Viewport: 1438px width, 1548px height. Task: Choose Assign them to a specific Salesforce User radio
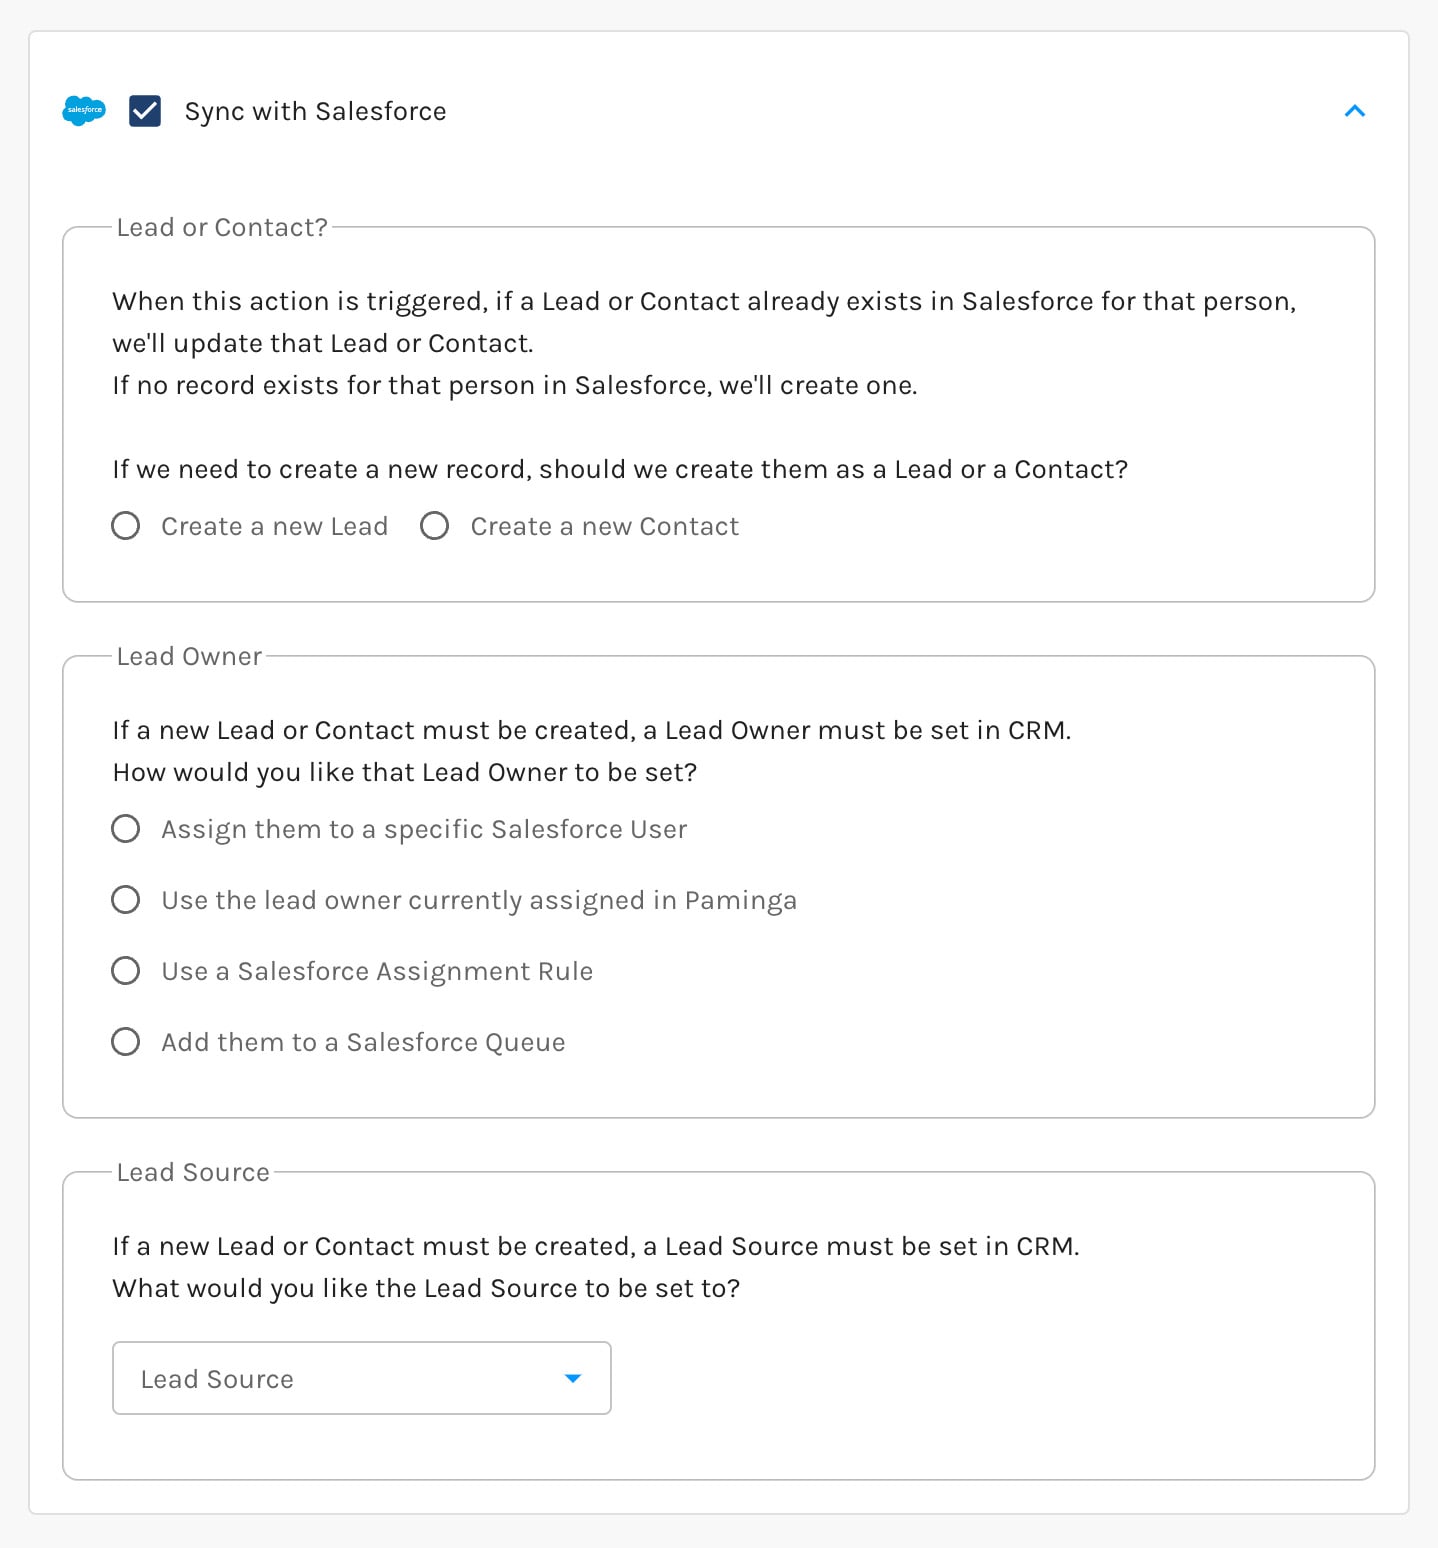click(x=126, y=829)
